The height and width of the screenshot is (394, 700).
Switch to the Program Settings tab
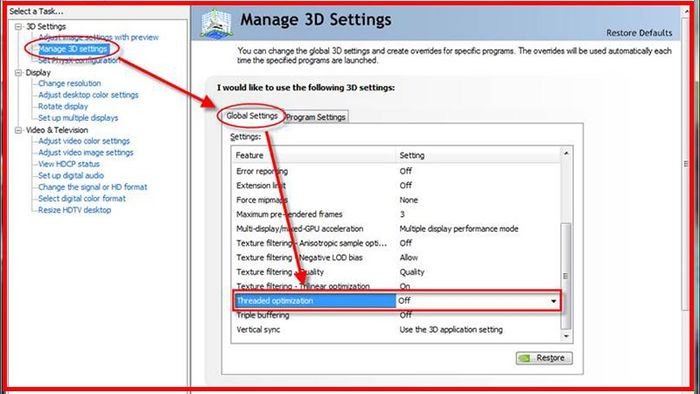[316, 117]
